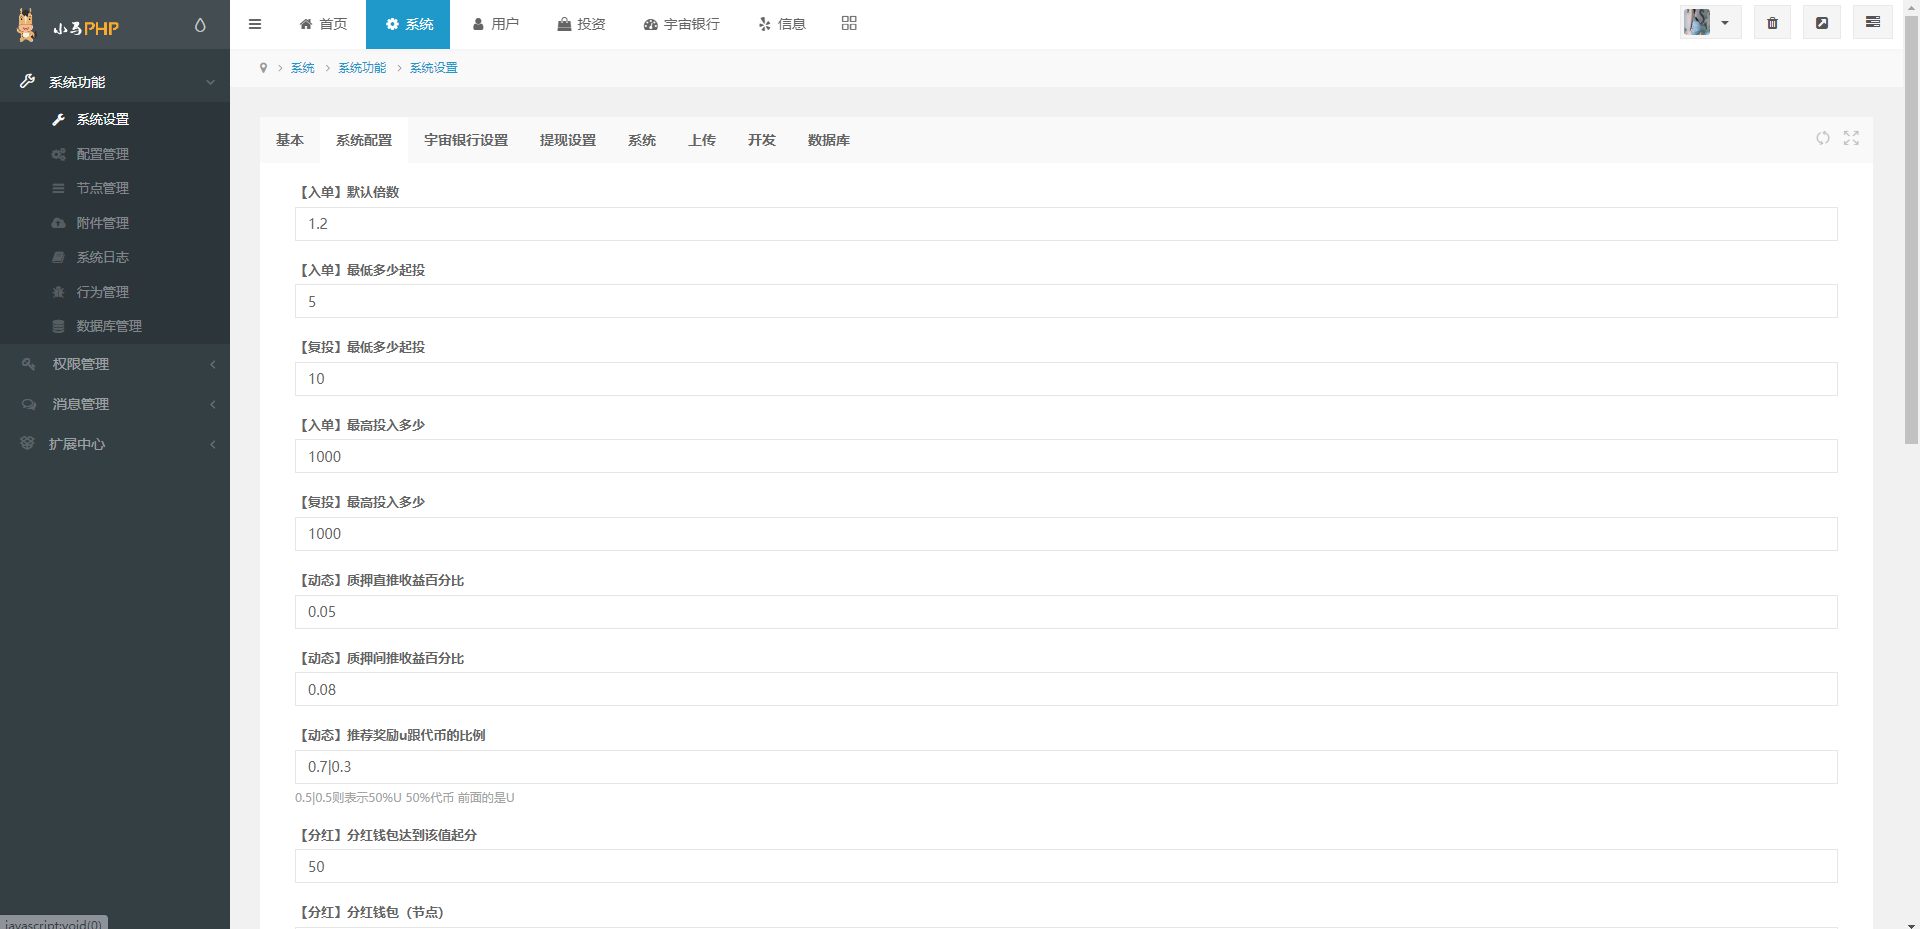Click the trash can icon in the top bar
1920x929 pixels.
pyautogui.click(x=1772, y=23)
